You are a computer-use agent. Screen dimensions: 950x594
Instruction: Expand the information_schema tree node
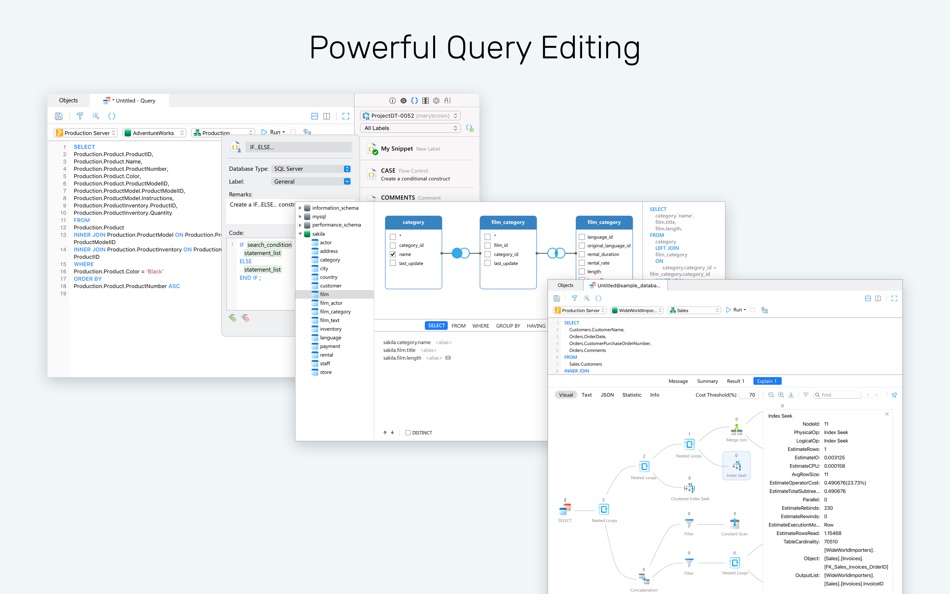click(300, 208)
